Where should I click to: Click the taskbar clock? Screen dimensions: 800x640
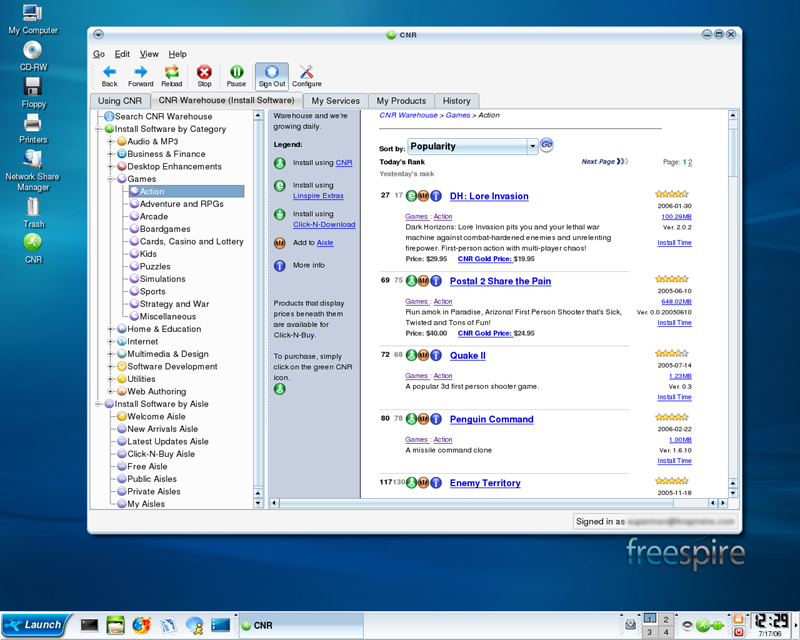point(770,625)
